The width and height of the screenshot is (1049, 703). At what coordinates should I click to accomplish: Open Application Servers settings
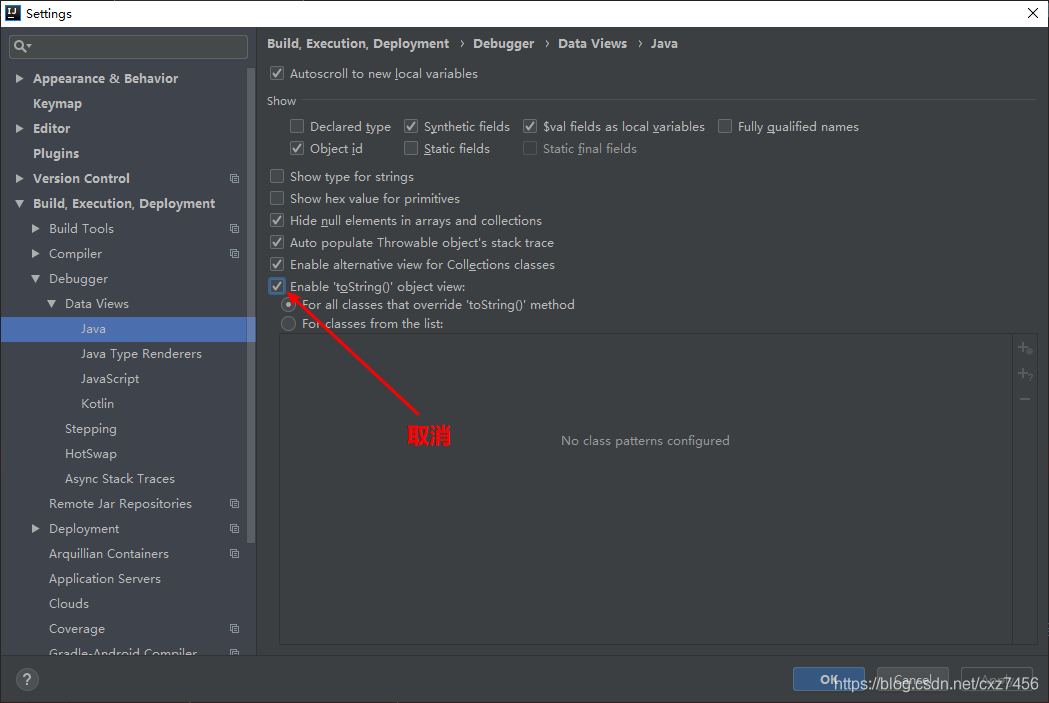(104, 579)
